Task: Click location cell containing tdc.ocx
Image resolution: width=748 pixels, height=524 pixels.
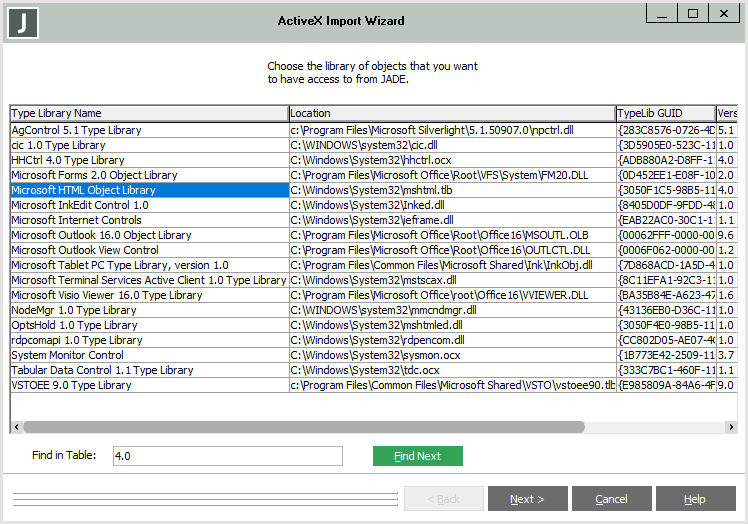Action: pos(452,370)
